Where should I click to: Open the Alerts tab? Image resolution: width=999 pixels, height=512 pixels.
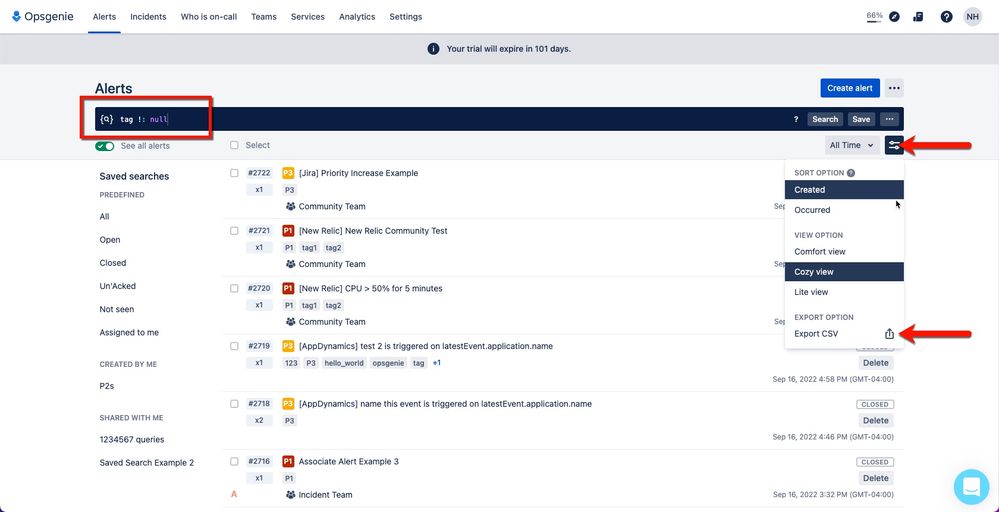click(104, 17)
